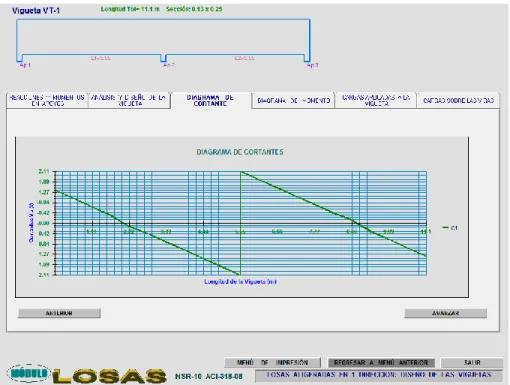Click Regresar a Menú Anterior

[x=381, y=362]
